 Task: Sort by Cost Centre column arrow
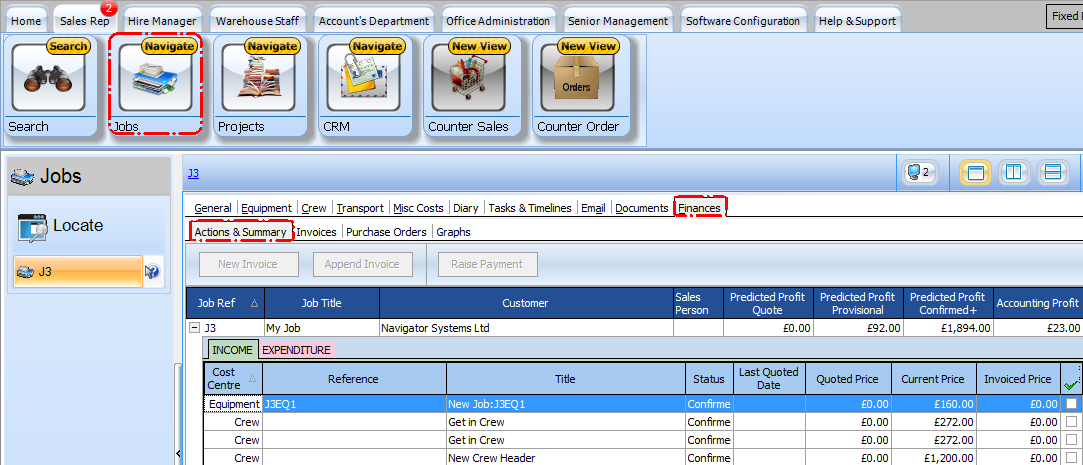252,379
